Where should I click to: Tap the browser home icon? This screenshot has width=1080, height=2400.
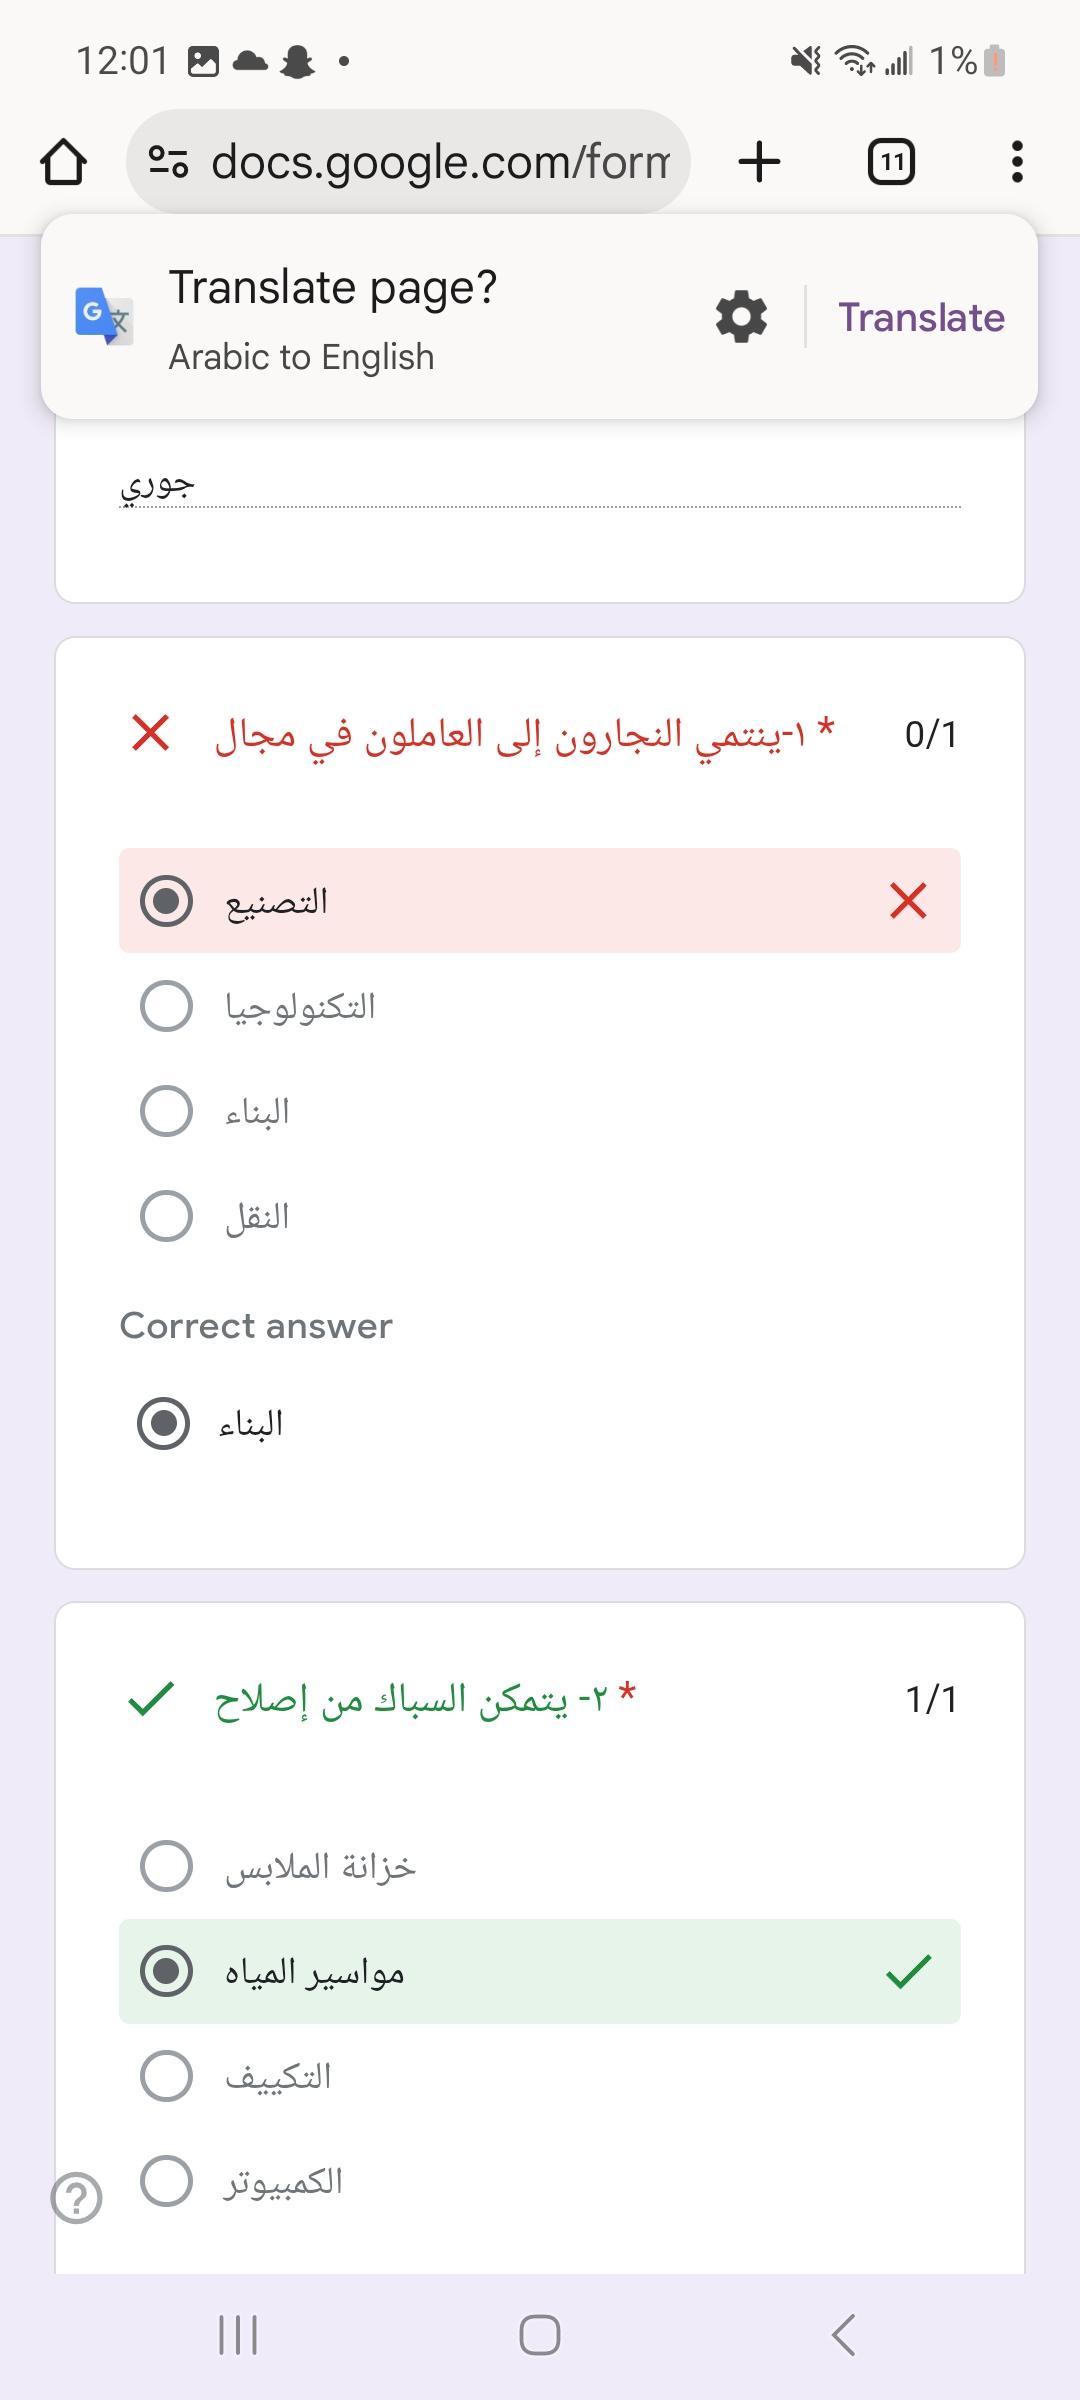[63, 162]
